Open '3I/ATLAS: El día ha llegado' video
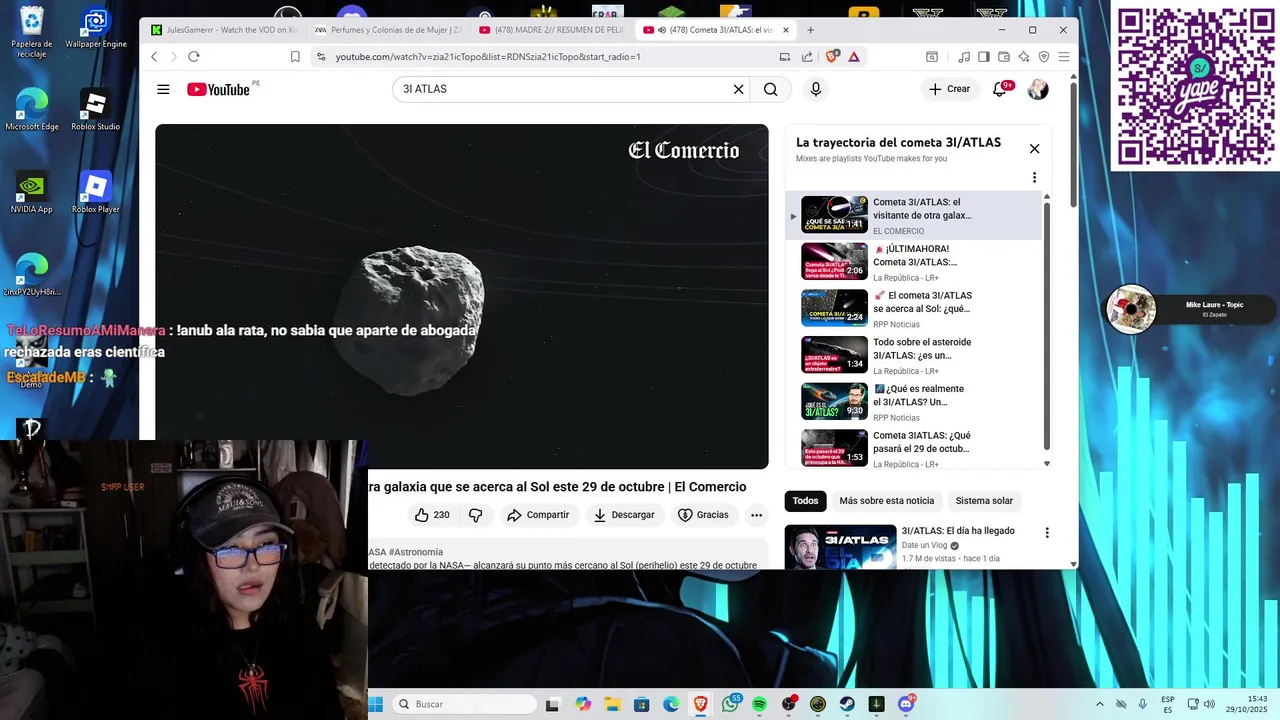This screenshot has width=1280, height=720. 958,531
